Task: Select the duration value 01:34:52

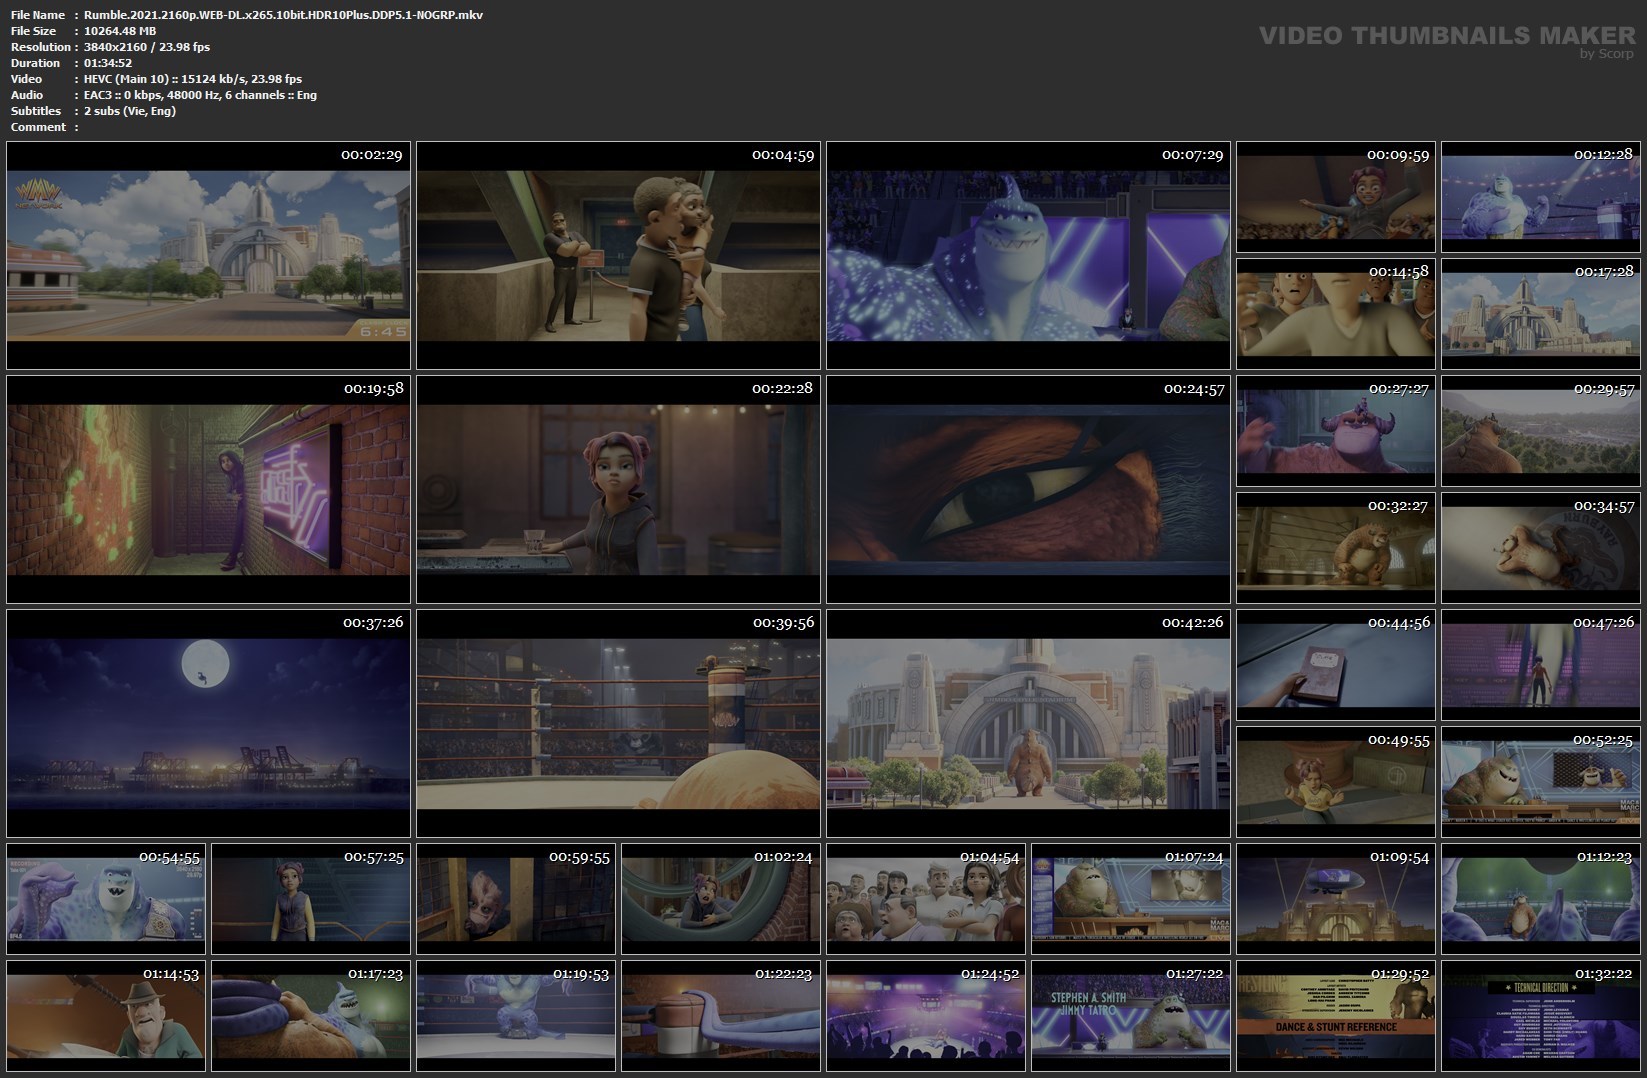Action: (108, 63)
